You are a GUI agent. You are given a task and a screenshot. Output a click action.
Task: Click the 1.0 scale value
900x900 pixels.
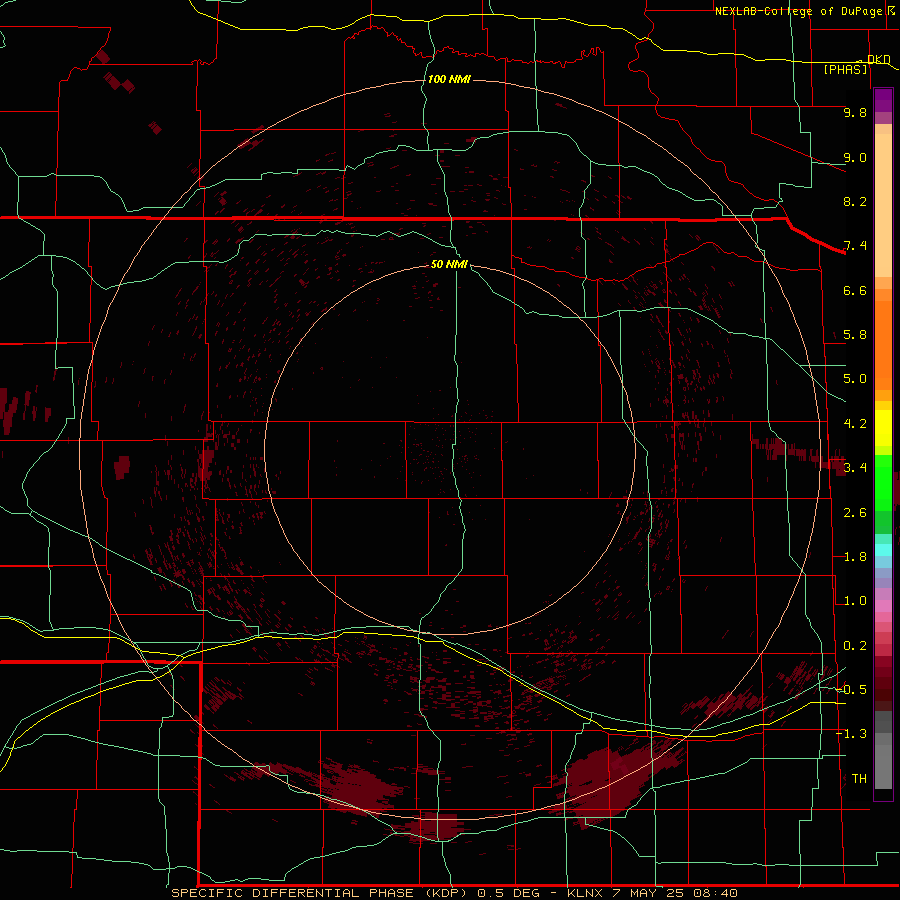(x=855, y=601)
